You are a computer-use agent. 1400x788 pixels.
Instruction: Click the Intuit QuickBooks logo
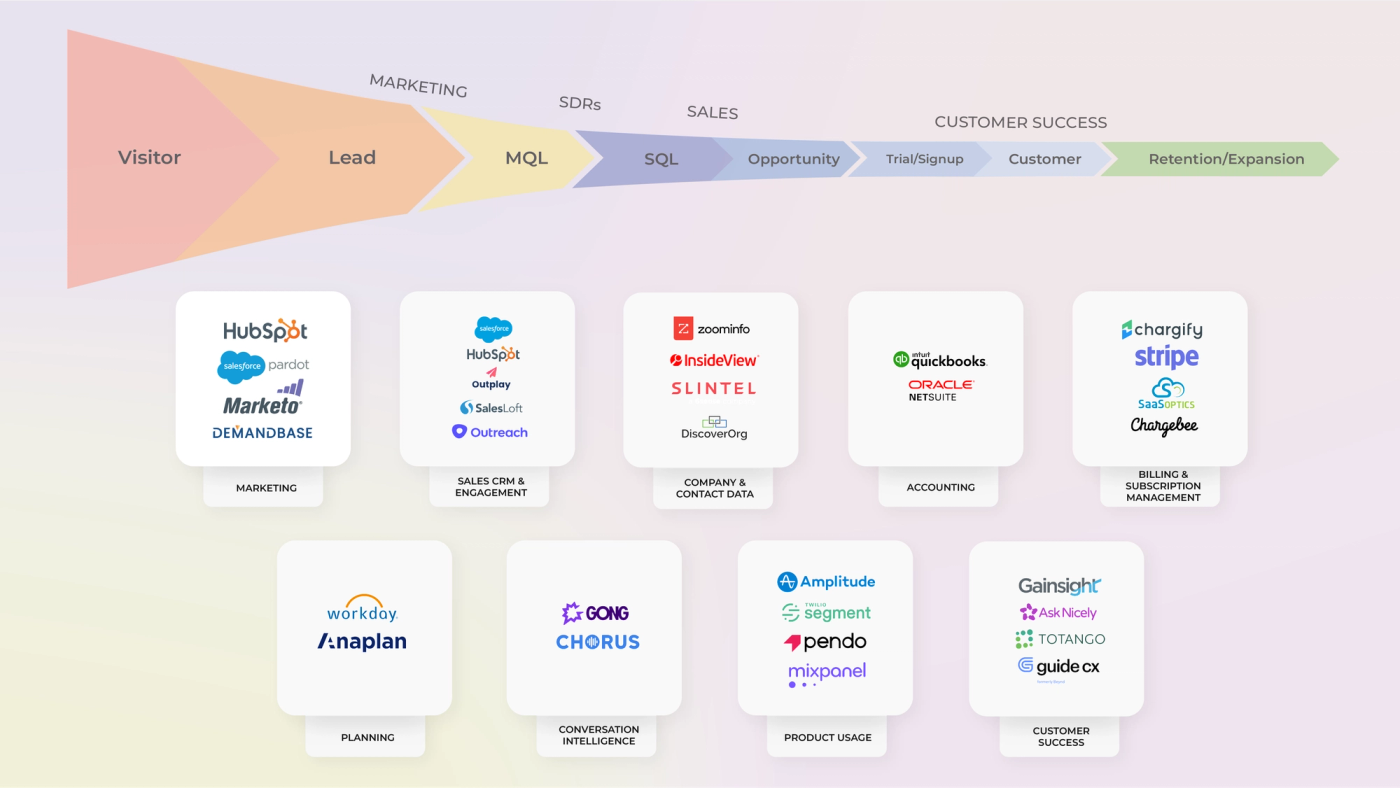coord(940,360)
